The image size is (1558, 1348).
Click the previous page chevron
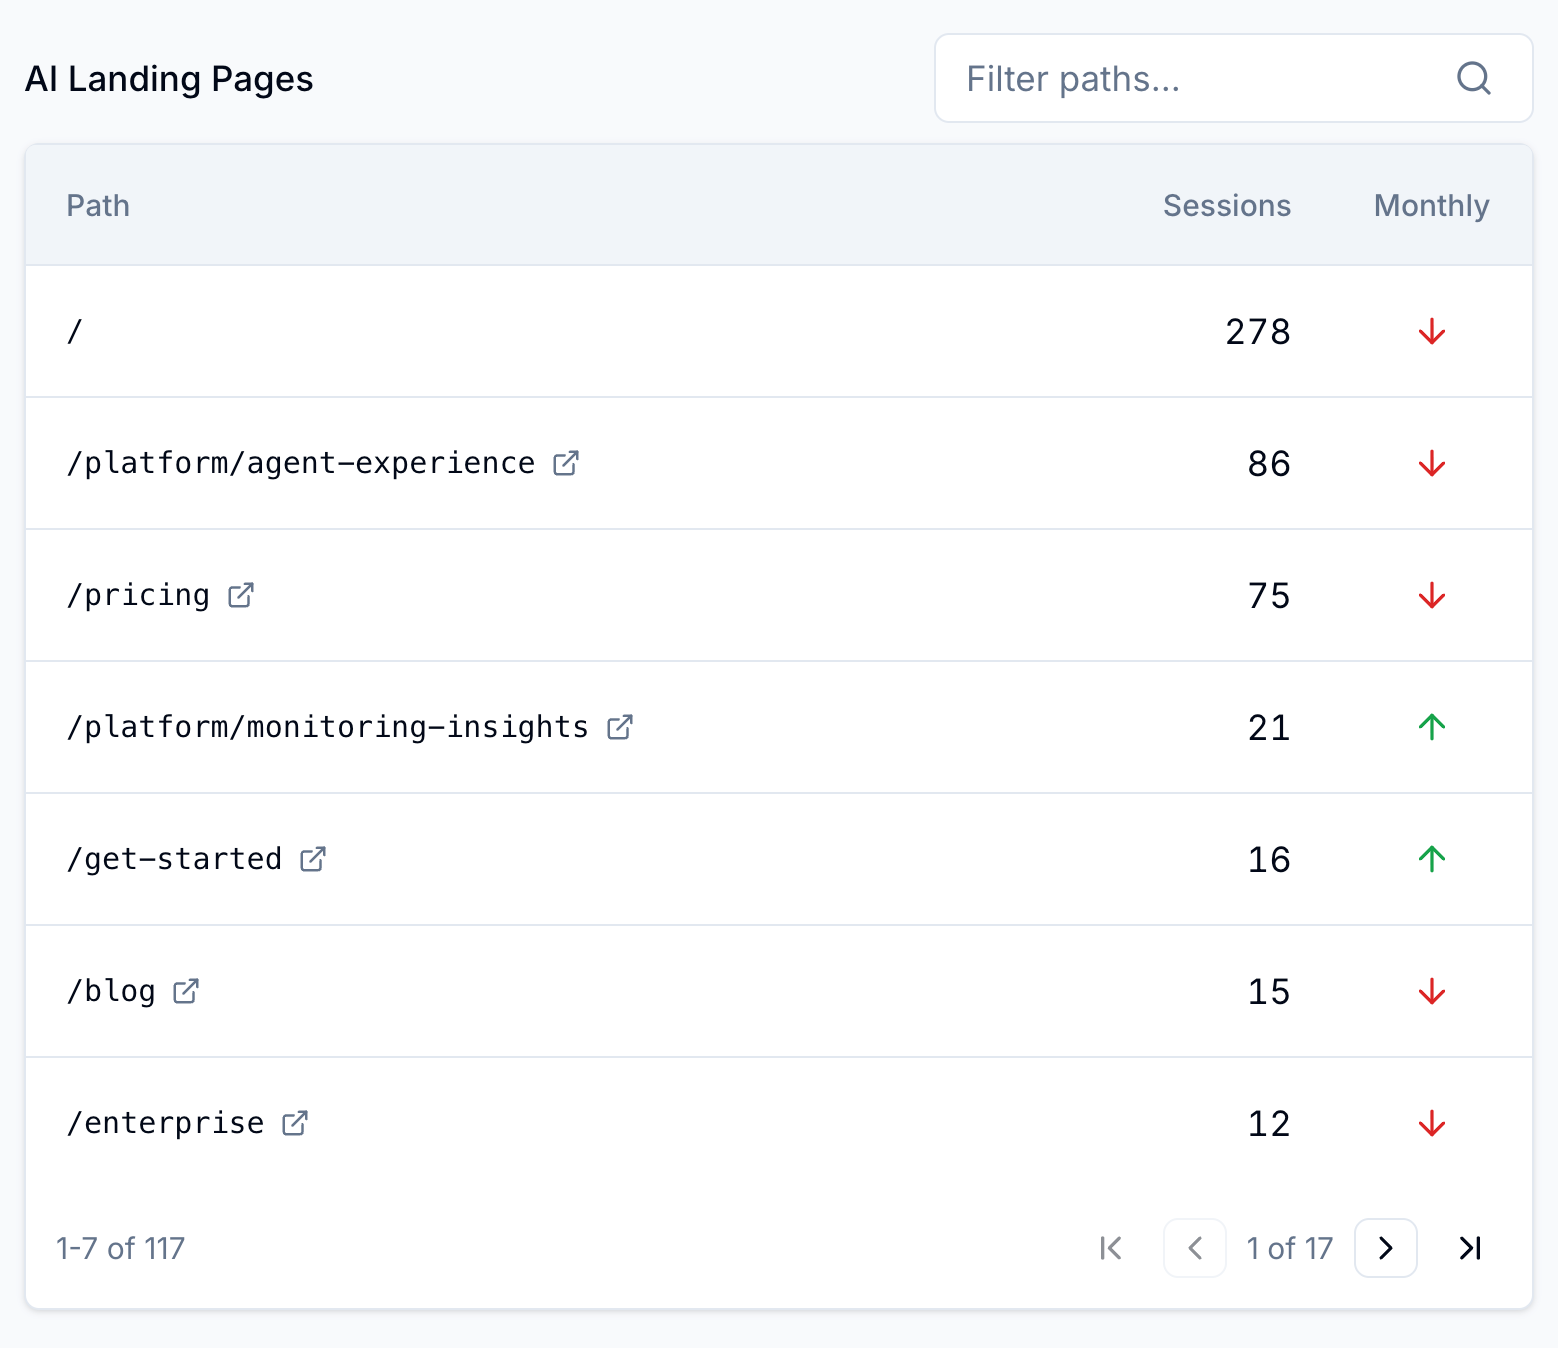1194,1248
